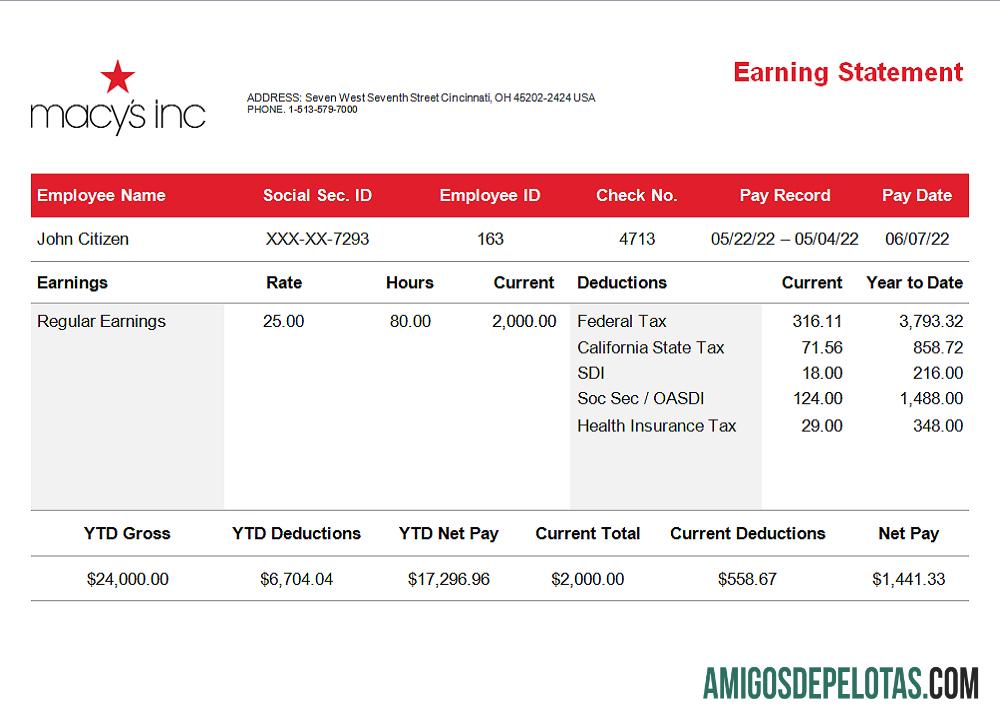Click the Regular Earnings row label
Viewport: 1000px width, 720px height.
101,322
